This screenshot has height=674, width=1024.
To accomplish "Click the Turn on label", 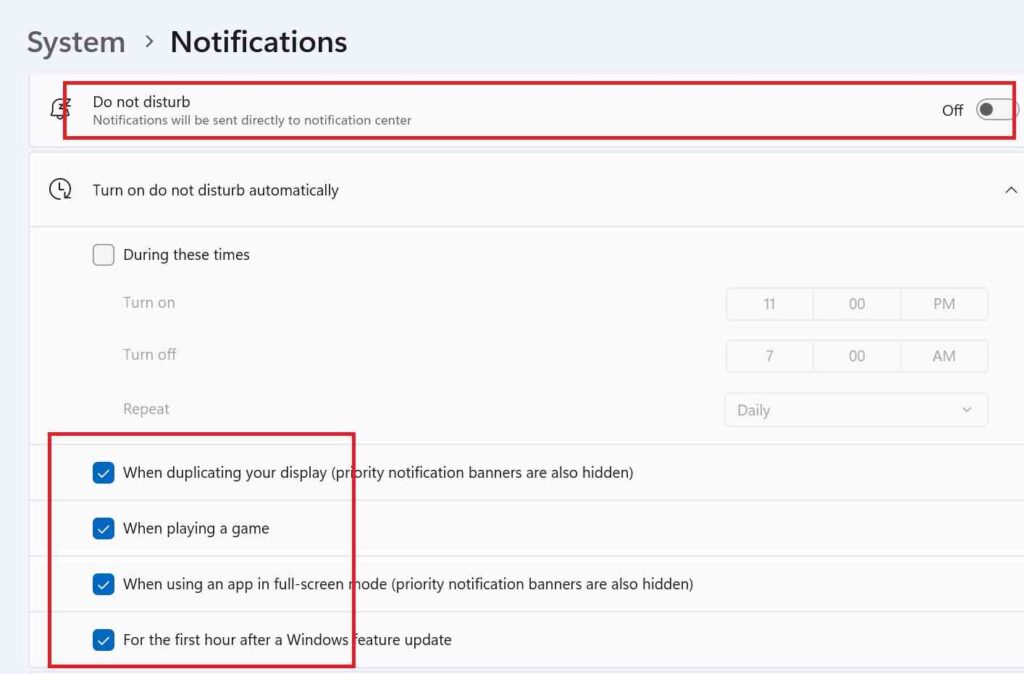I will pyautogui.click(x=149, y=302).
